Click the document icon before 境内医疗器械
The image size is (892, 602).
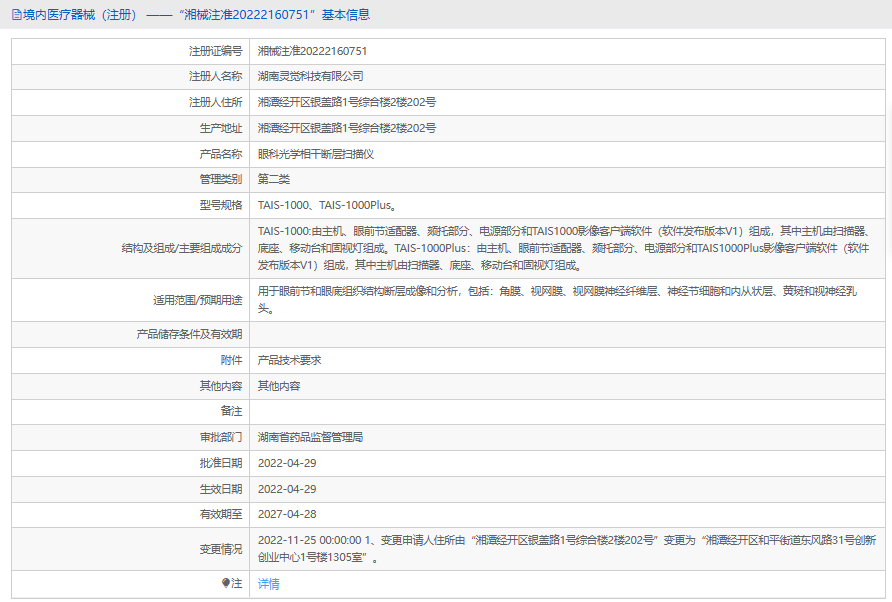(x=16, y=15)
